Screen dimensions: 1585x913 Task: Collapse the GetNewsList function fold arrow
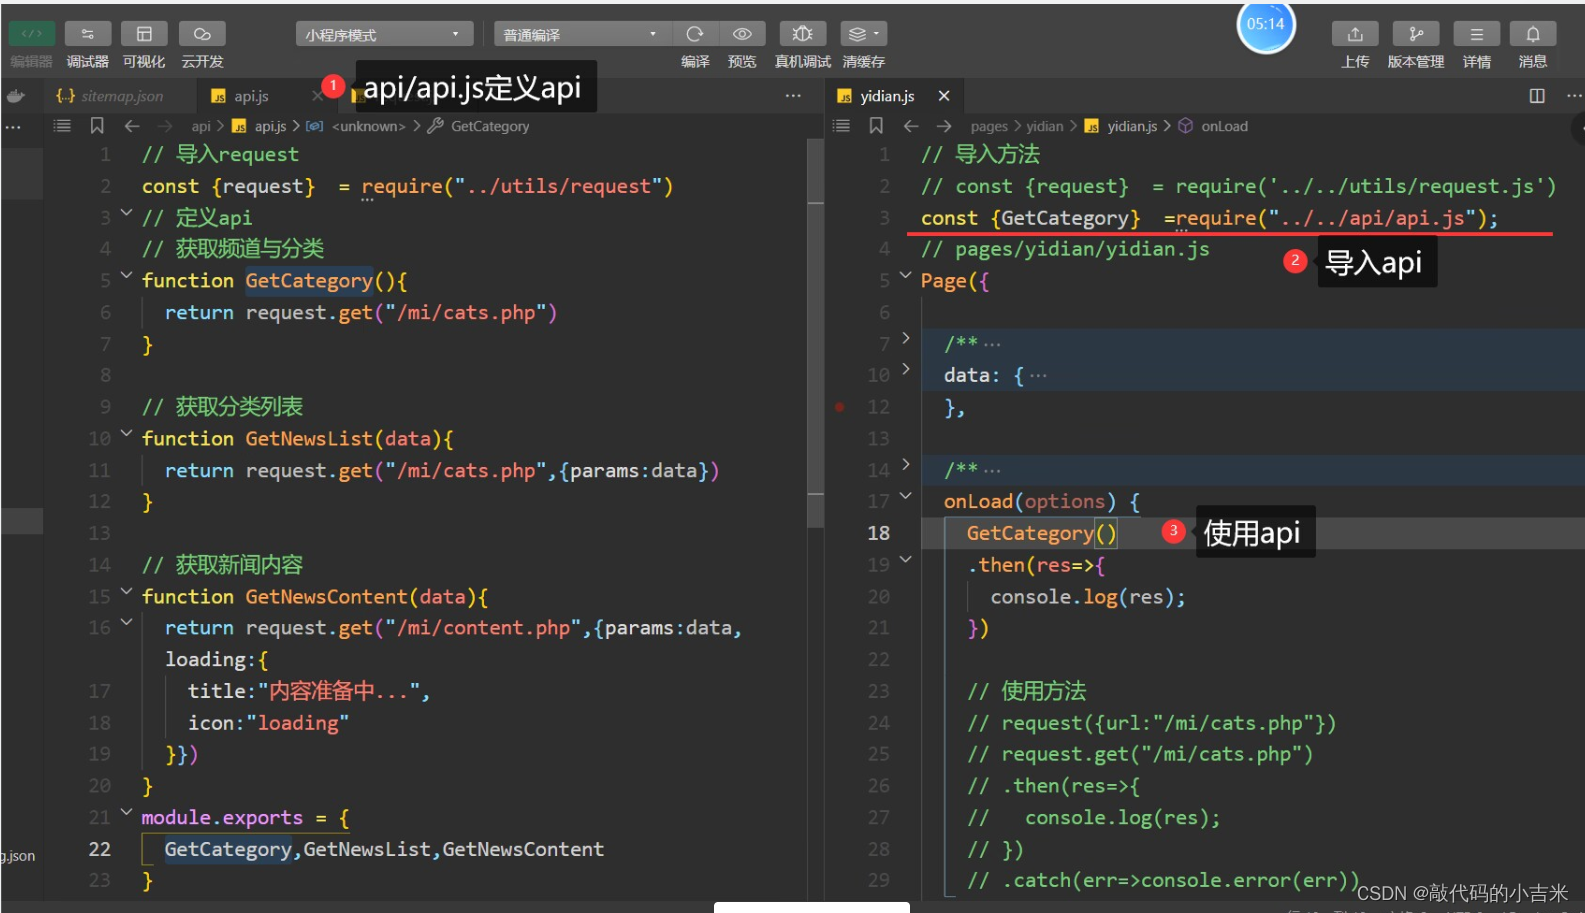tap(126, 433)
